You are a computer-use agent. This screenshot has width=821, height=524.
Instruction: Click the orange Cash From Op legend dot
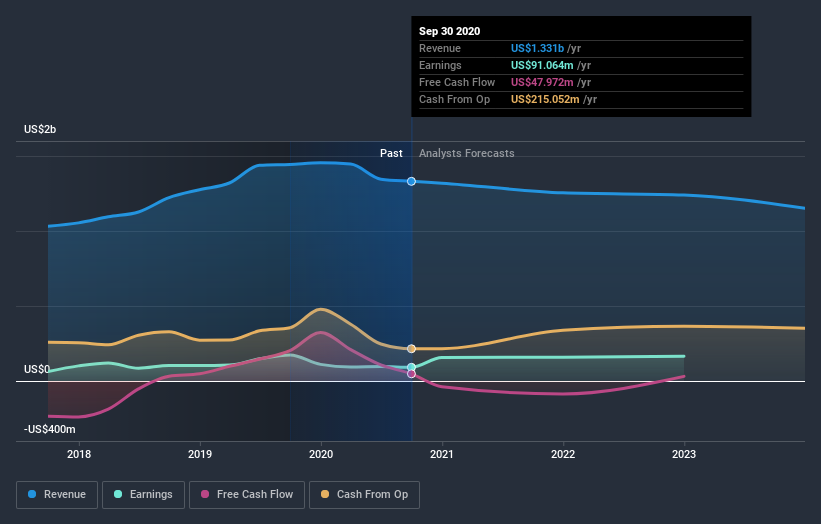tap(325, 494)
